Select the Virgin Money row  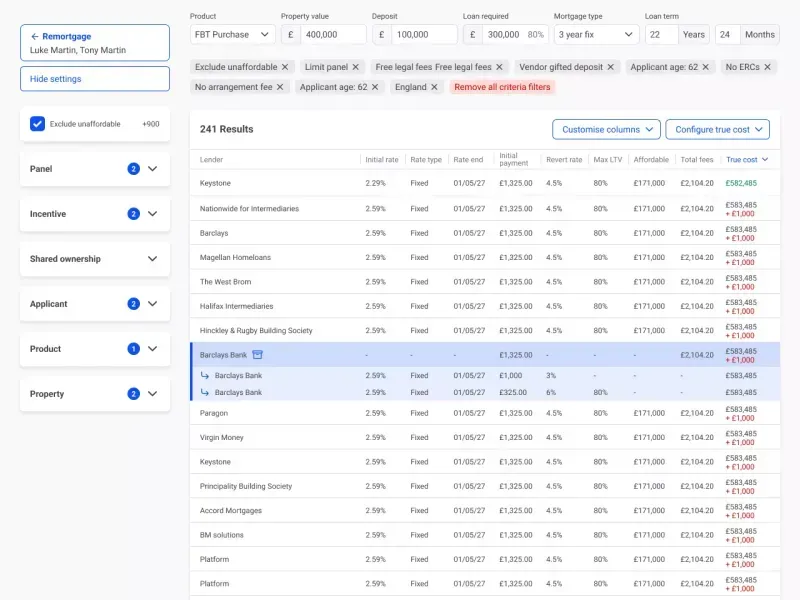coord(485,437)
